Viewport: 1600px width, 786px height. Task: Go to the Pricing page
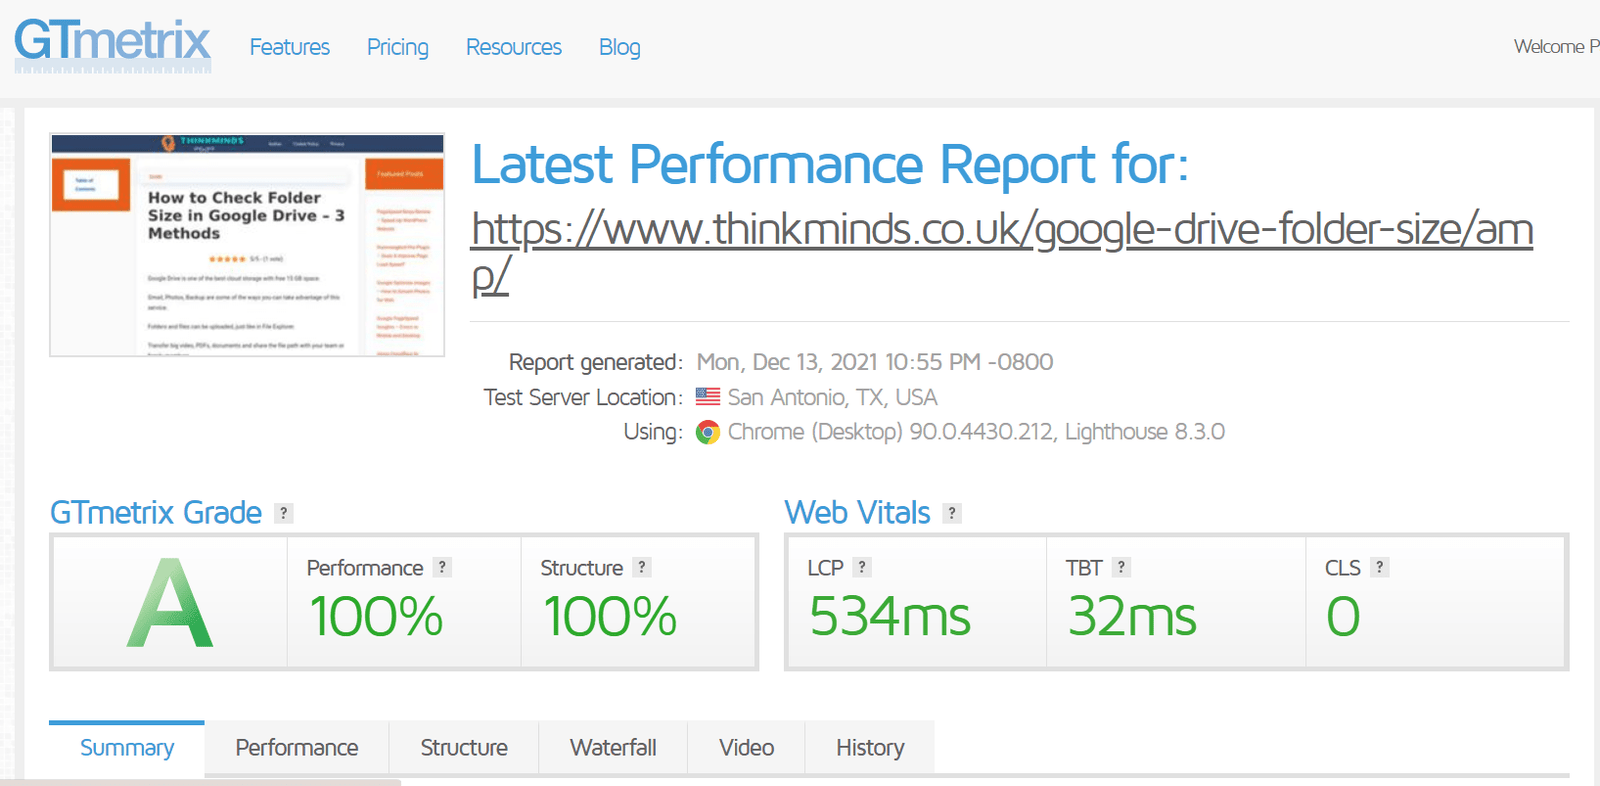[x=397, y=47]
